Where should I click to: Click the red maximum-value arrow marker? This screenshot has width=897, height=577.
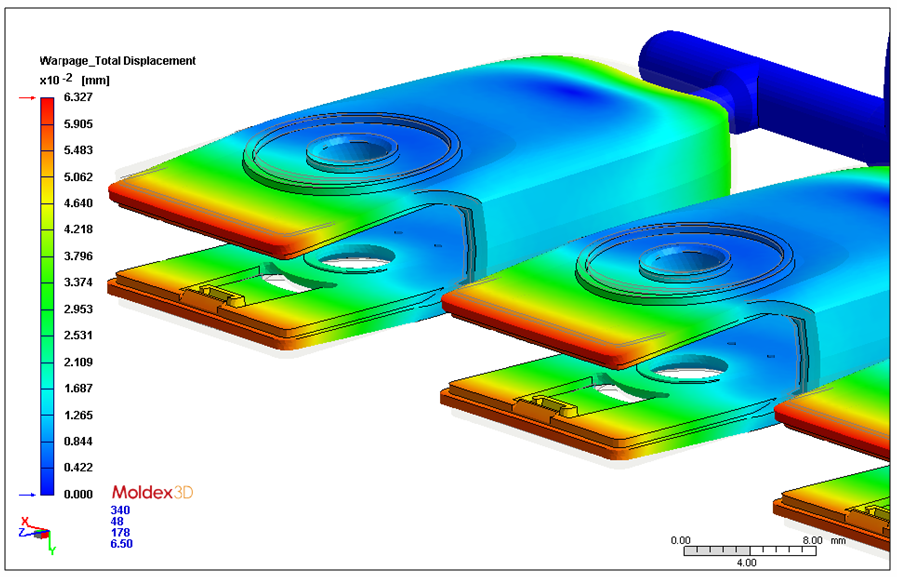coord(27,98)
